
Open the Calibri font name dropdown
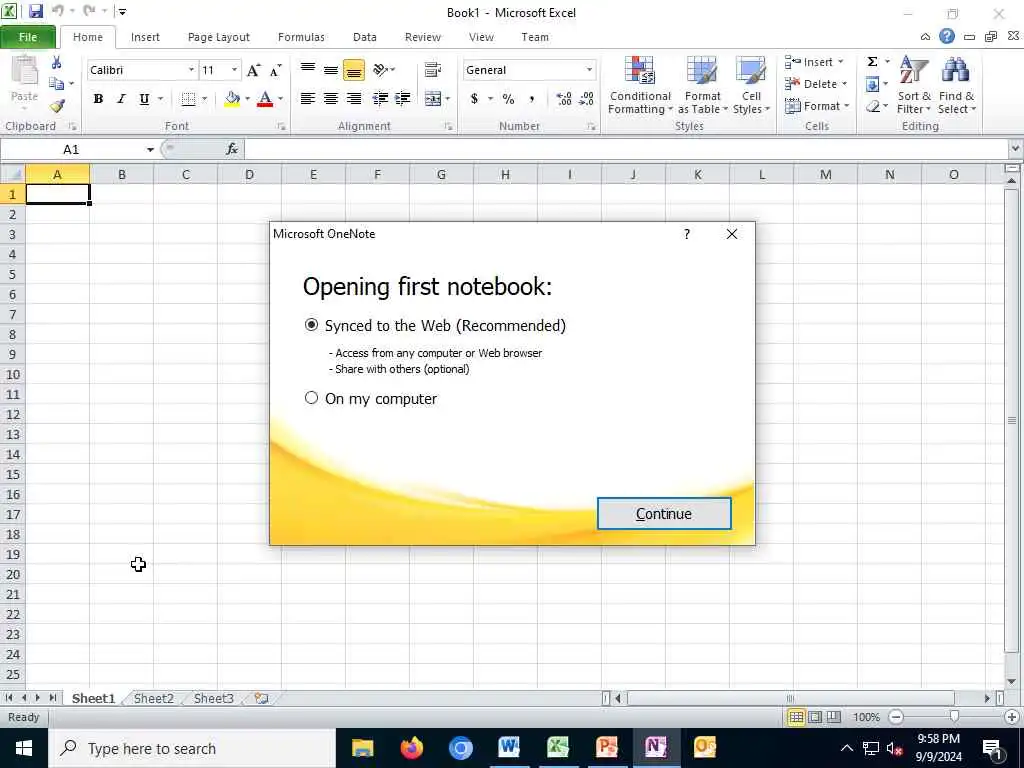pos(191,70)
